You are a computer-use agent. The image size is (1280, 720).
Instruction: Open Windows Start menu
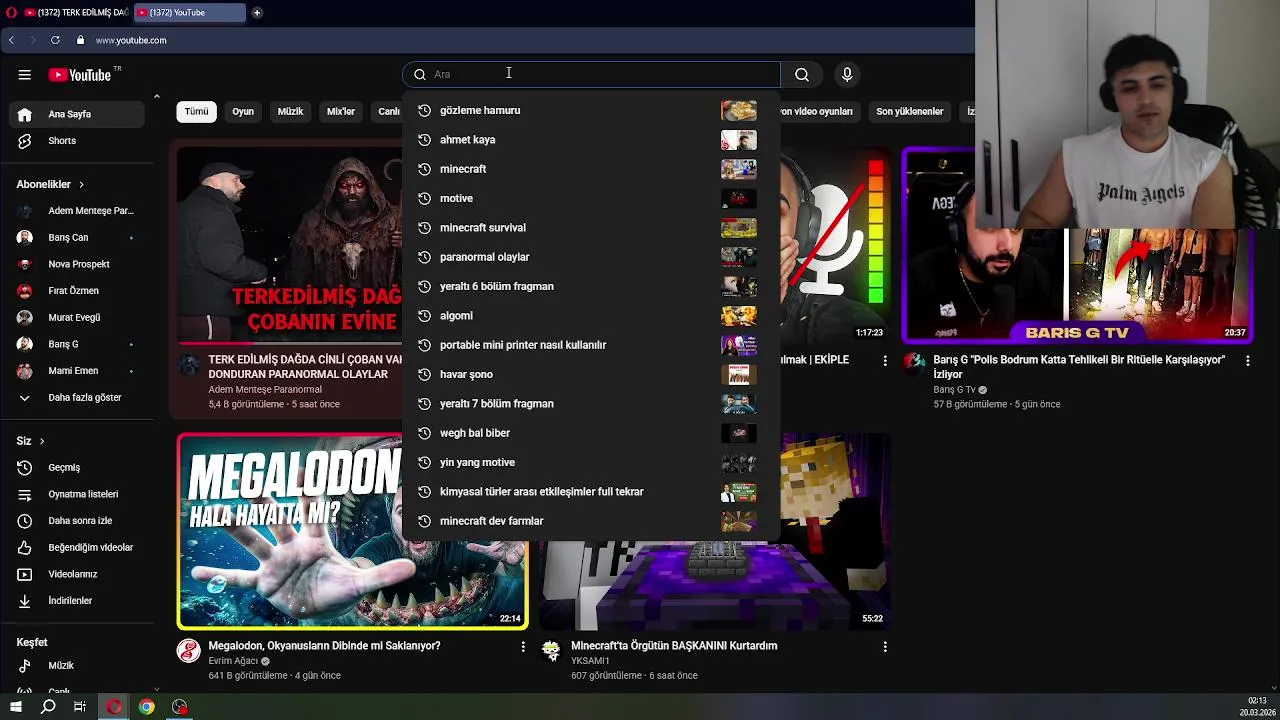[15, 707]
